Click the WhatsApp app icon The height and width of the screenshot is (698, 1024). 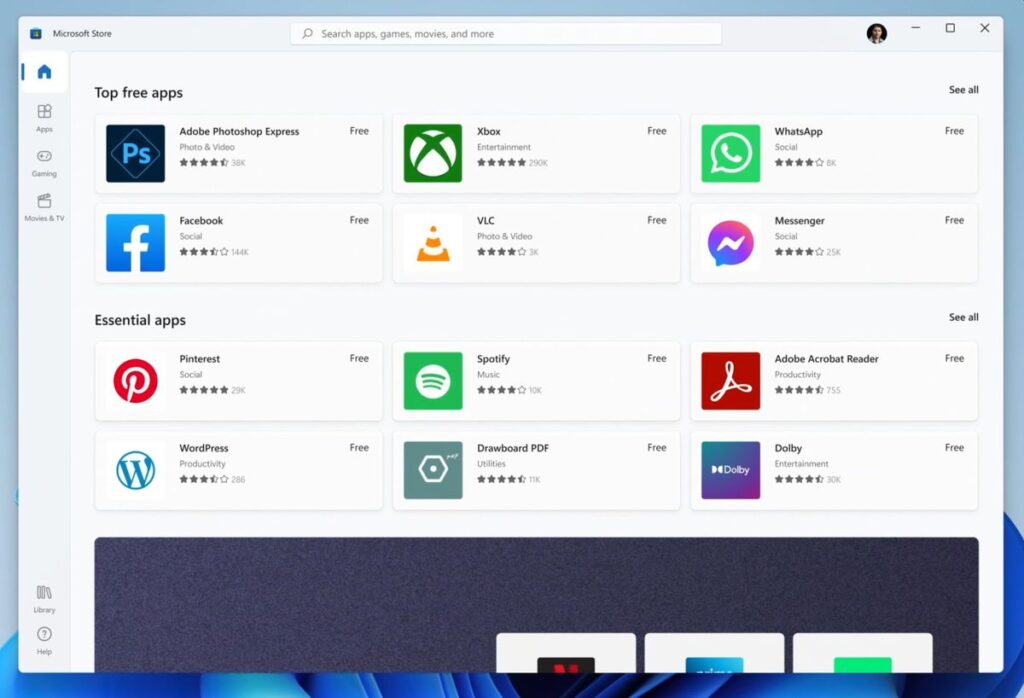click(x=730, y=153)
